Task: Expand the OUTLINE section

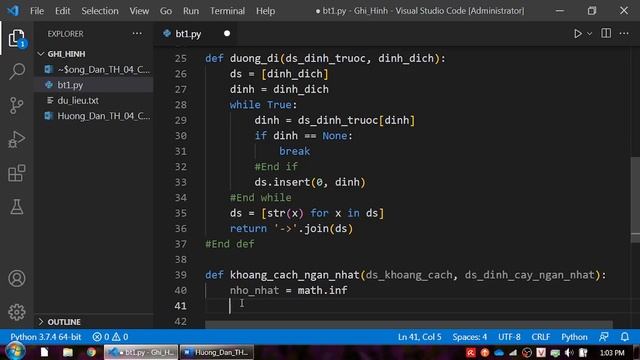Action: [94, 322]
